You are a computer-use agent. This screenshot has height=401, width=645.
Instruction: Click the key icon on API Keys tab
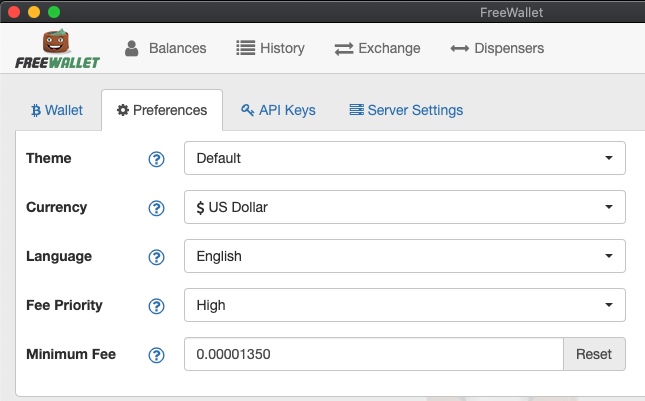[x=247, y=110]
